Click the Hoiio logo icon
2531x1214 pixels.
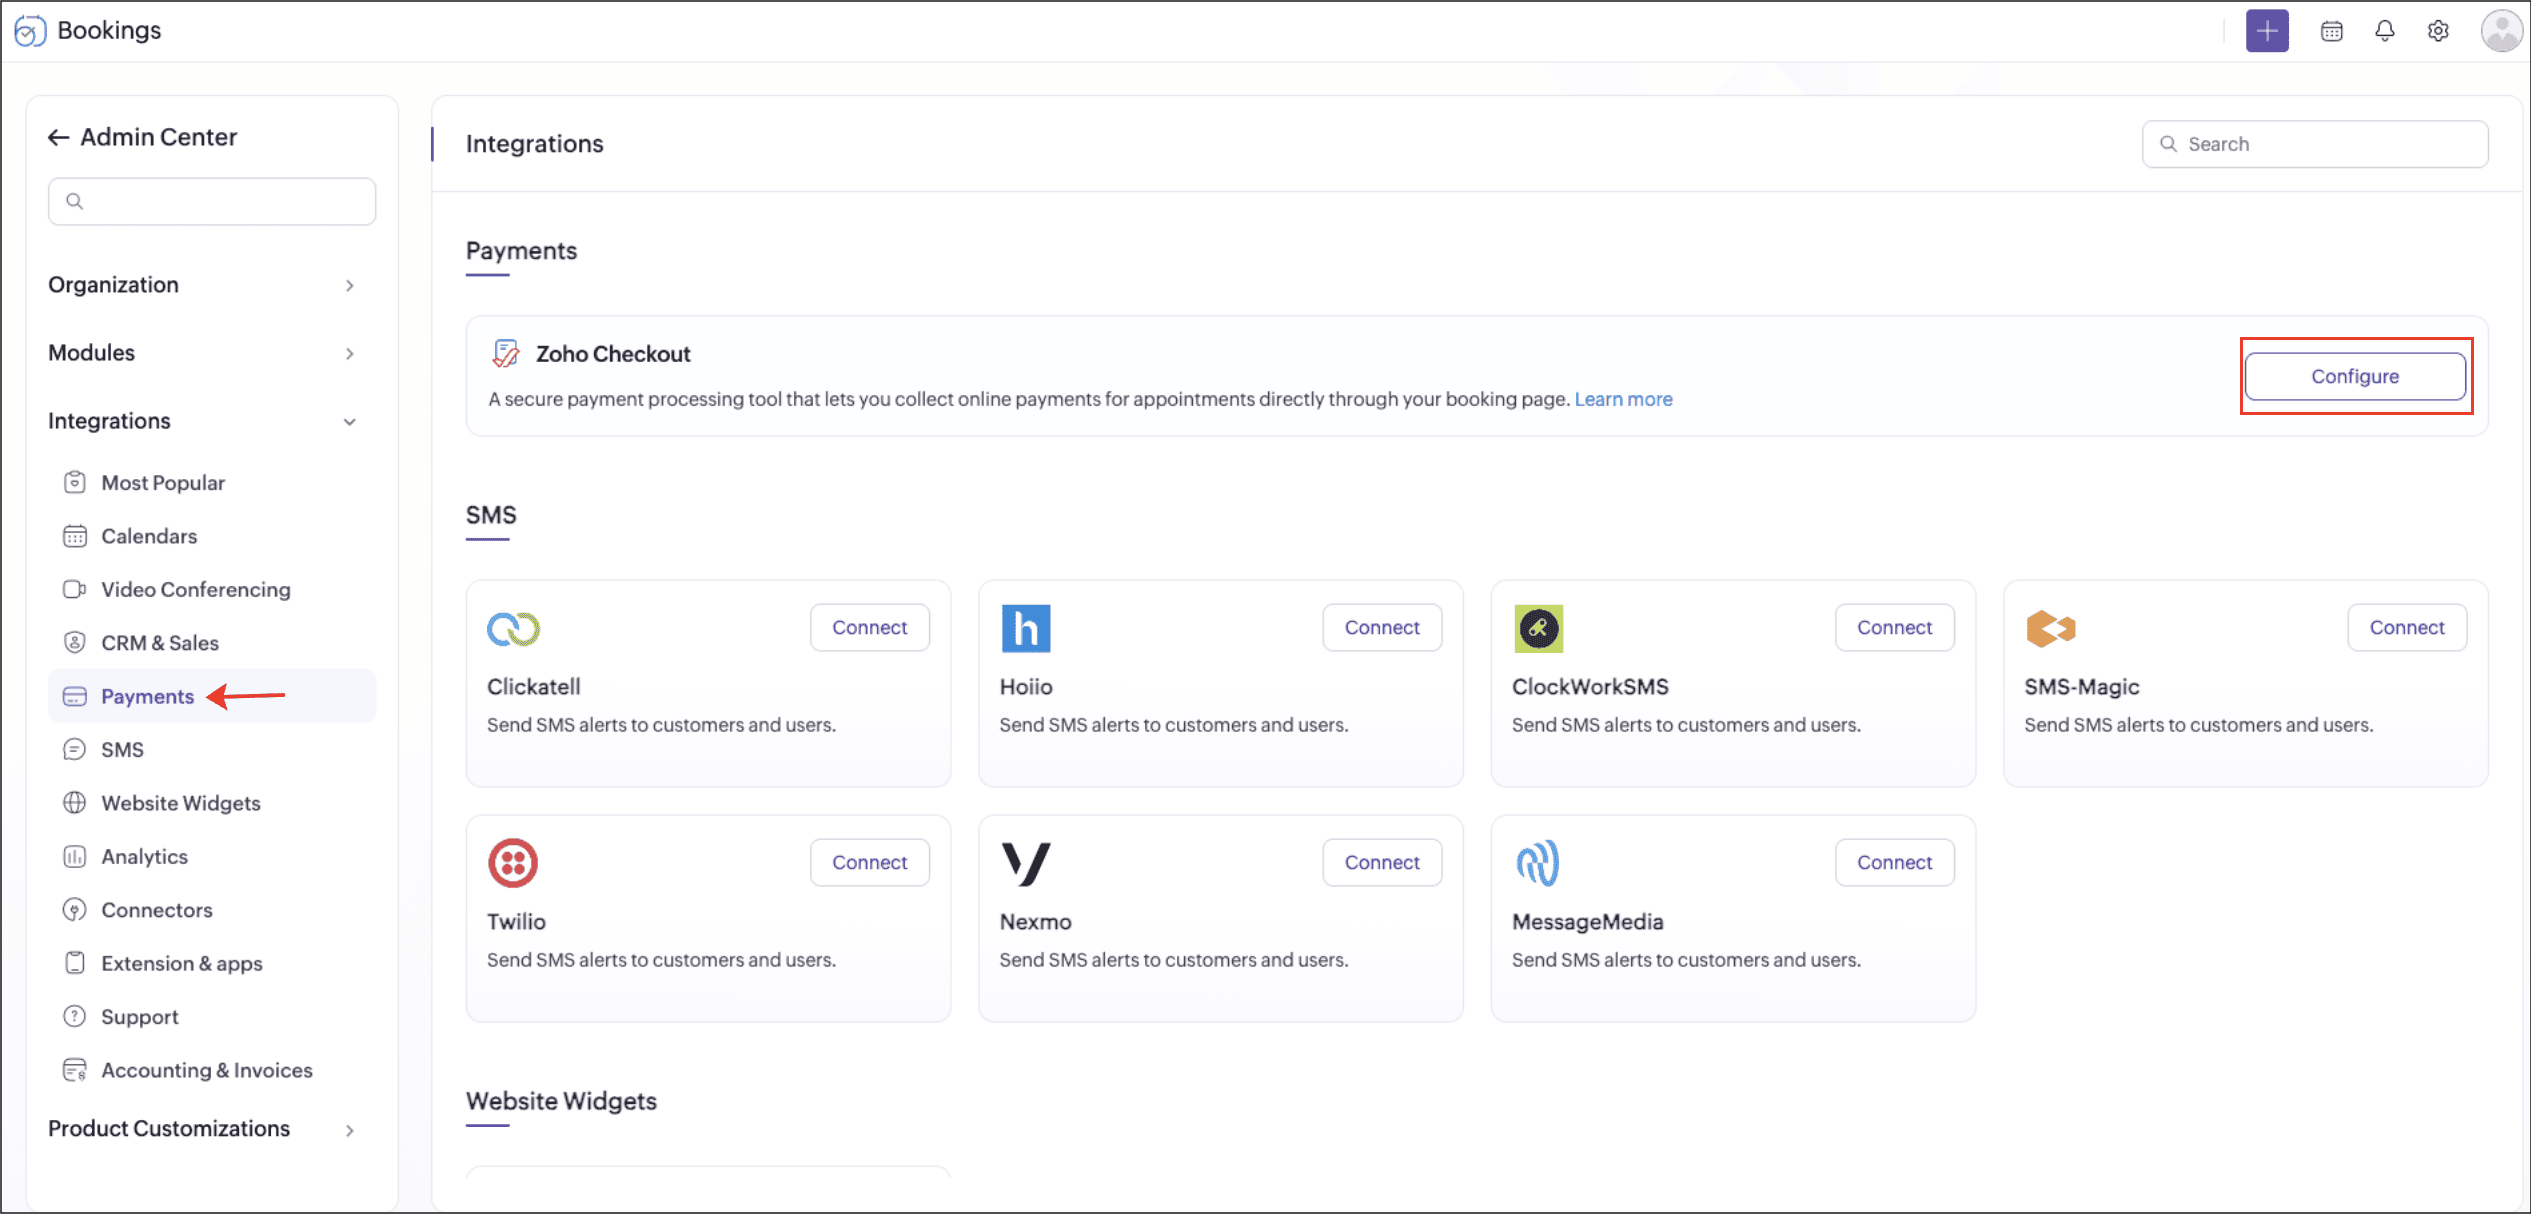[1025, 628]
